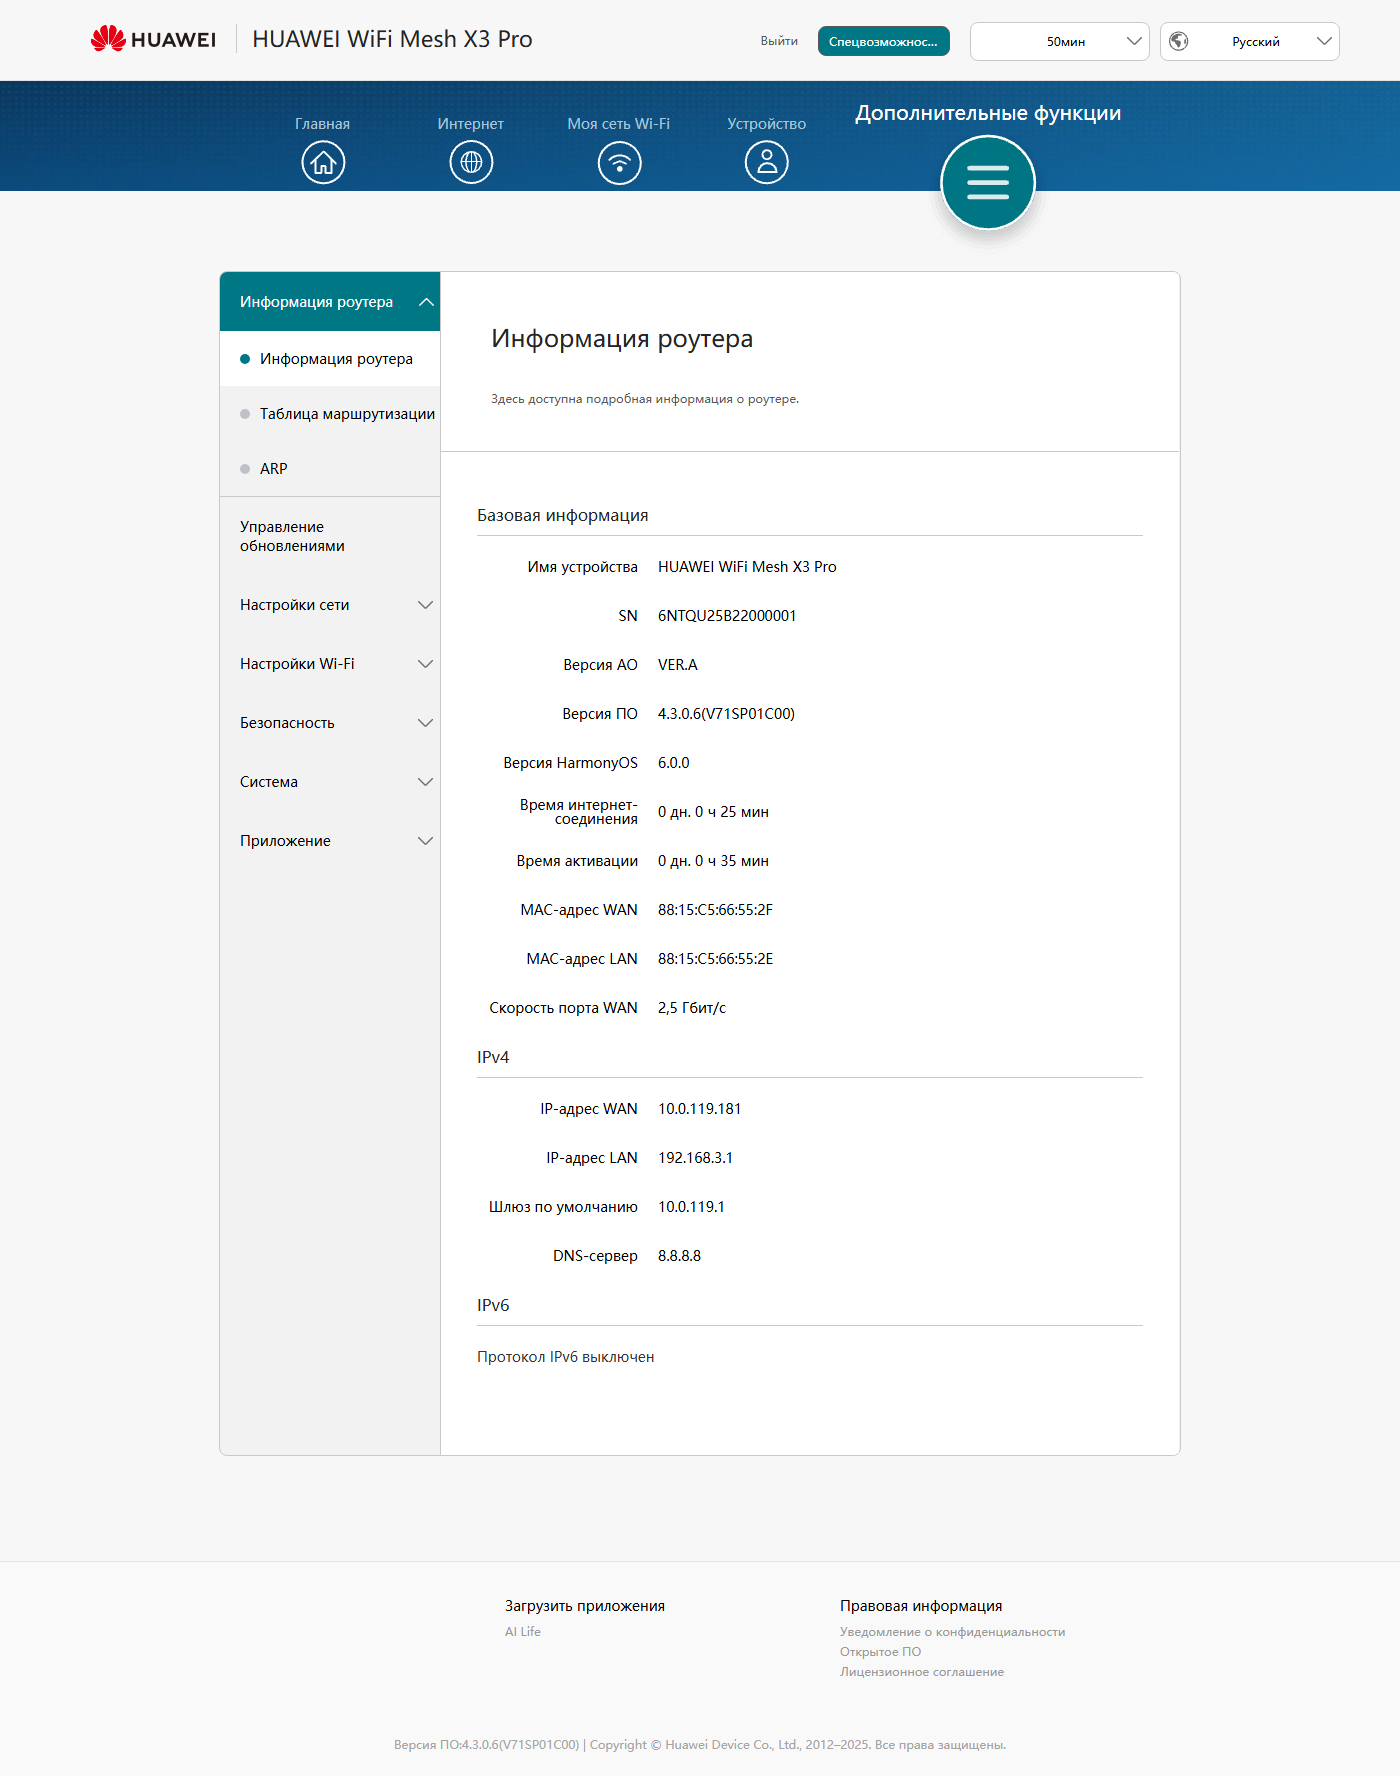1400x1776 pixels.
Task: Switch to the Интернет tab label
Action: coord(470,124)
